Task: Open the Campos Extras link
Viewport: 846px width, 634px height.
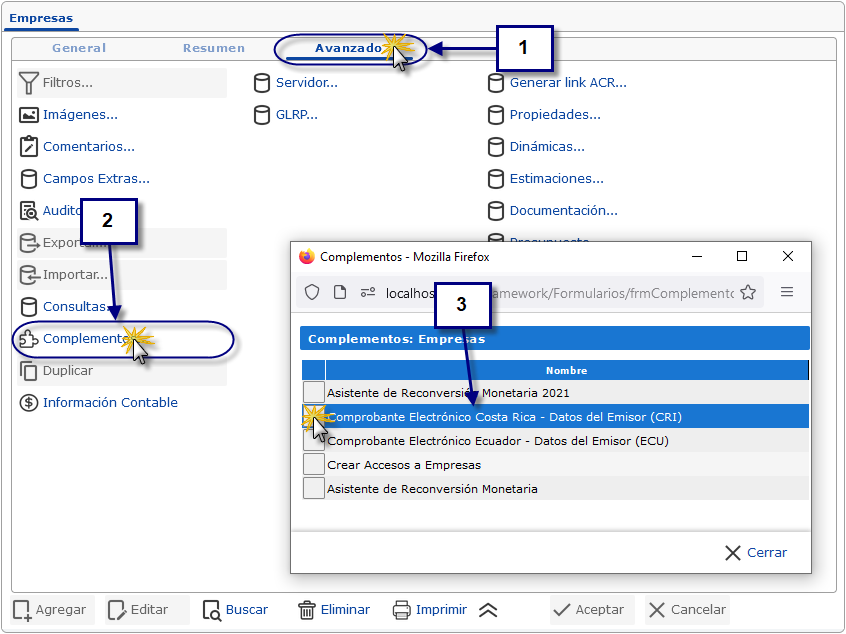Action: (96, 179)
